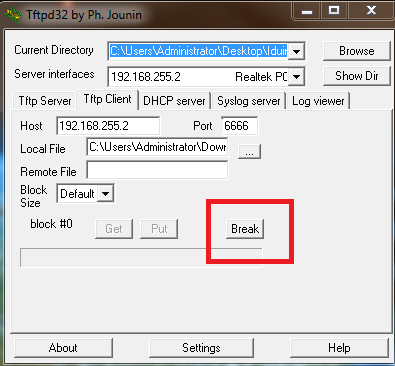Switch to the Tftp Server tab
395x366 pixels.
(x=45, y=101)
